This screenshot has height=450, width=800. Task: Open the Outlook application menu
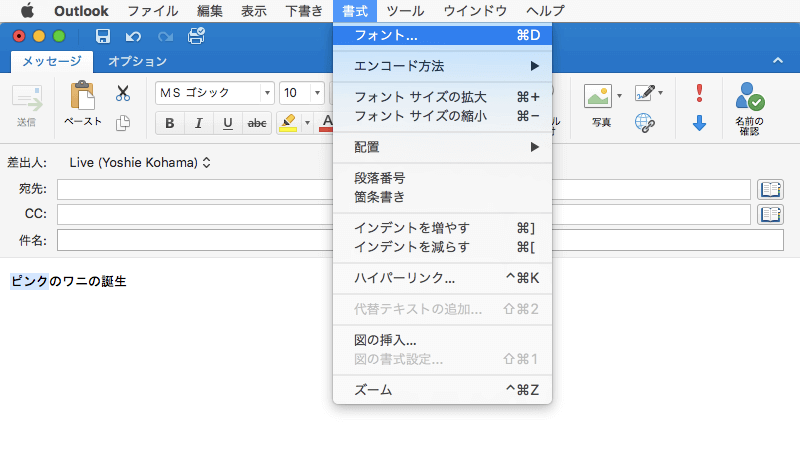pyautogui.click(x=81, y=11)
